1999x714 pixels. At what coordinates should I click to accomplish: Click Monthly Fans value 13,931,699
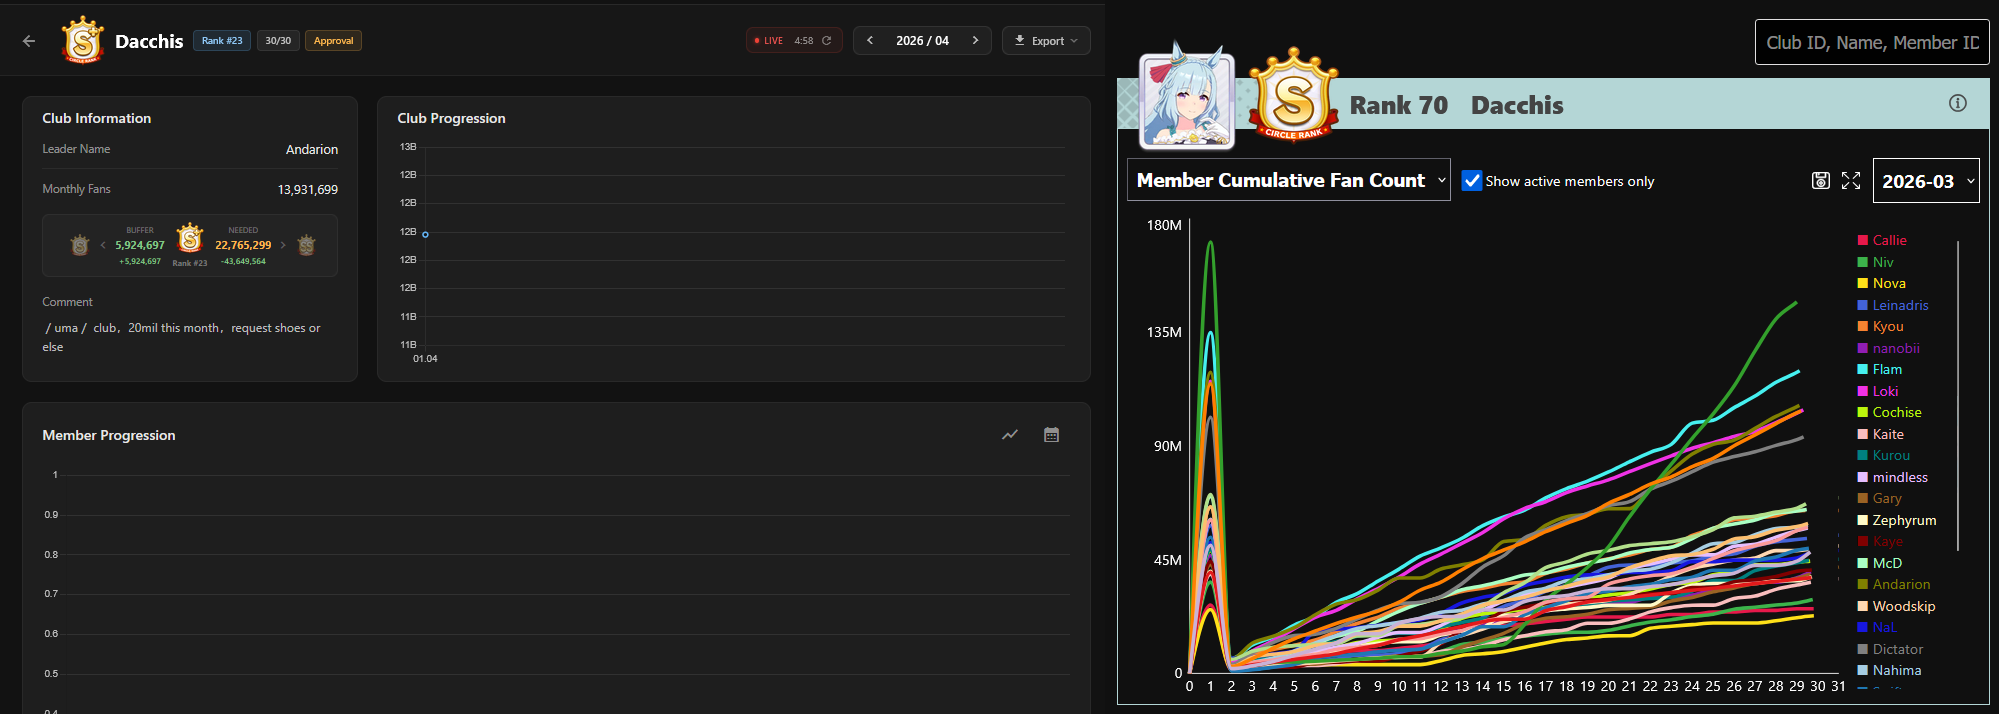[x=308, y=189]
